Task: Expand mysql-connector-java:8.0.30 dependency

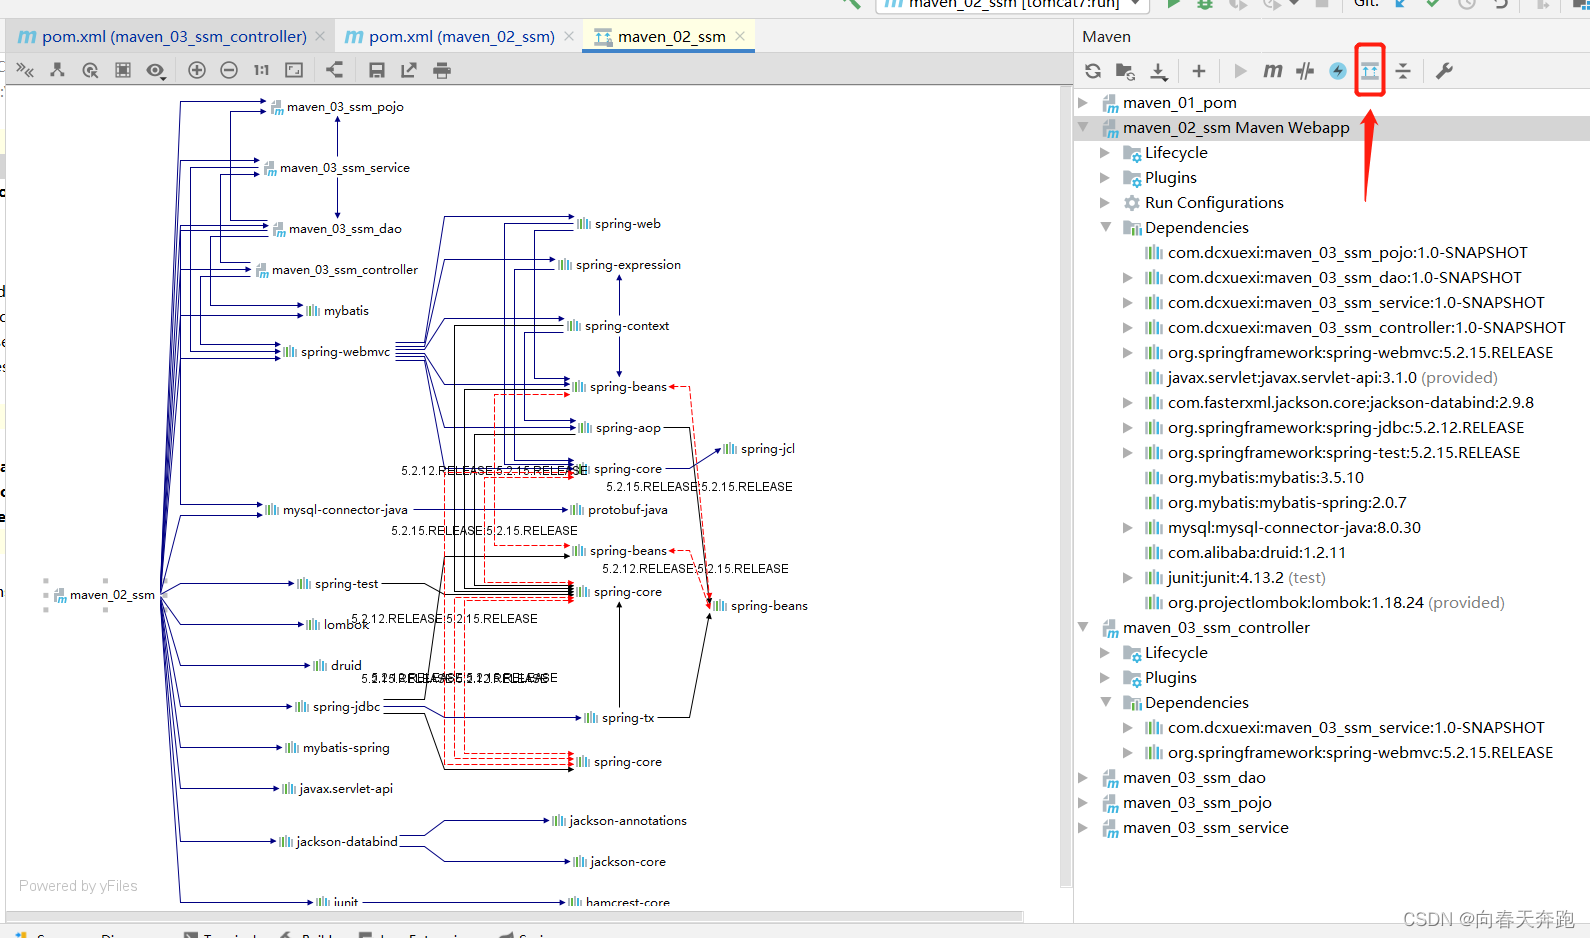Action: (1128, 528)
